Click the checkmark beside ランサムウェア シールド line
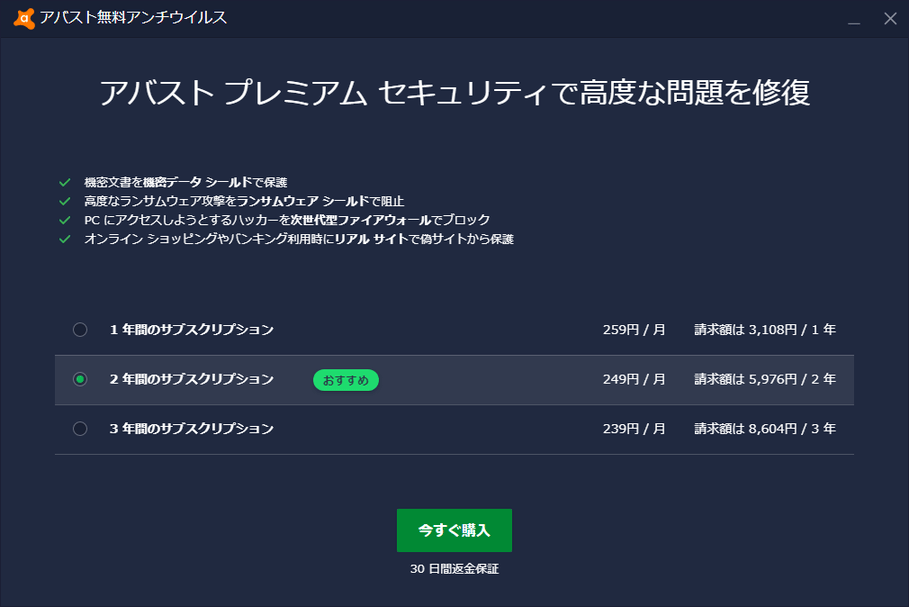 [65, 201]
